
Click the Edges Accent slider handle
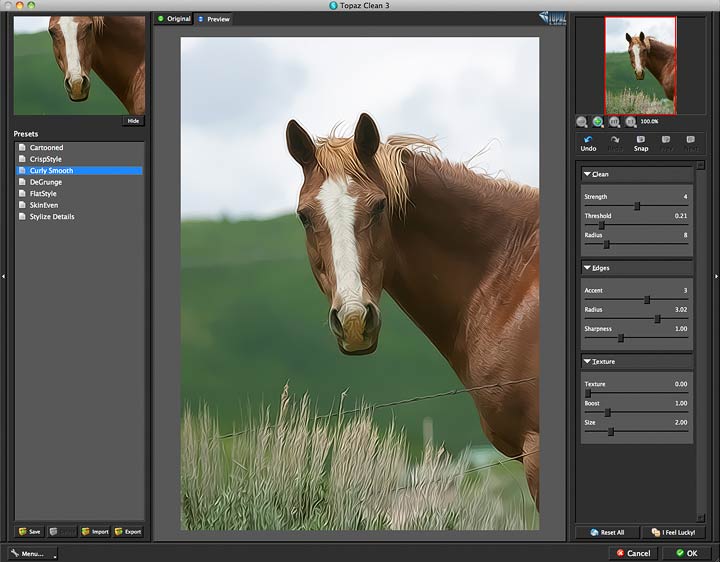pos(647,300)
